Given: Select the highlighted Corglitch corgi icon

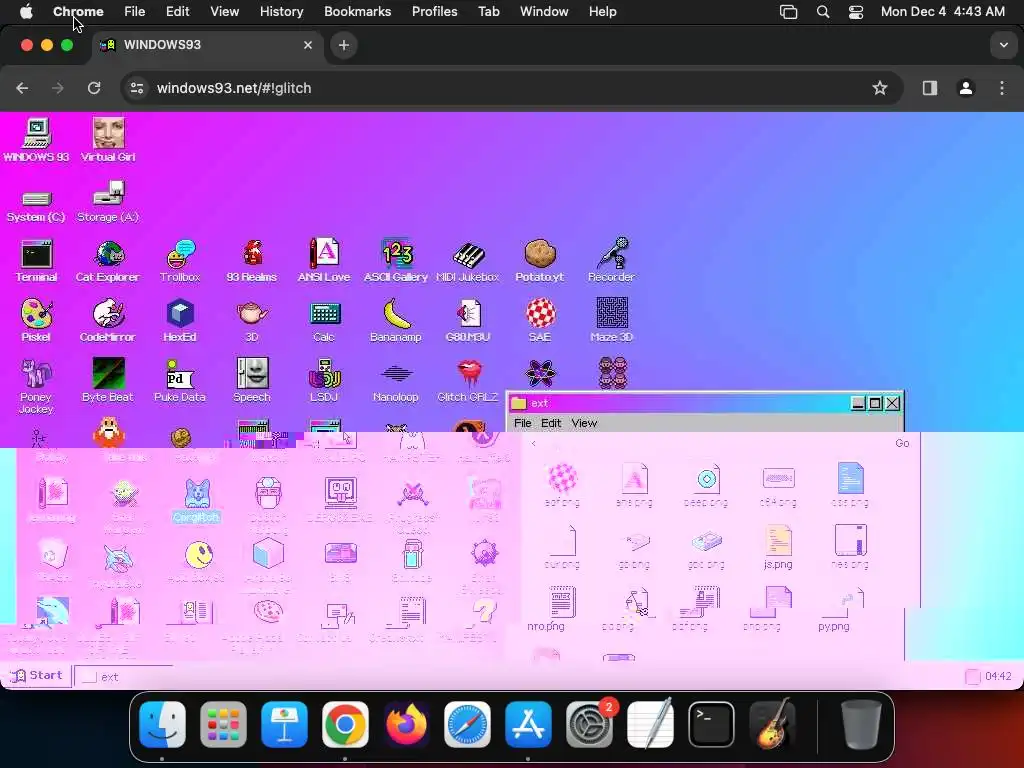Looking at the screenshot, I should click(x=197, y=501).
